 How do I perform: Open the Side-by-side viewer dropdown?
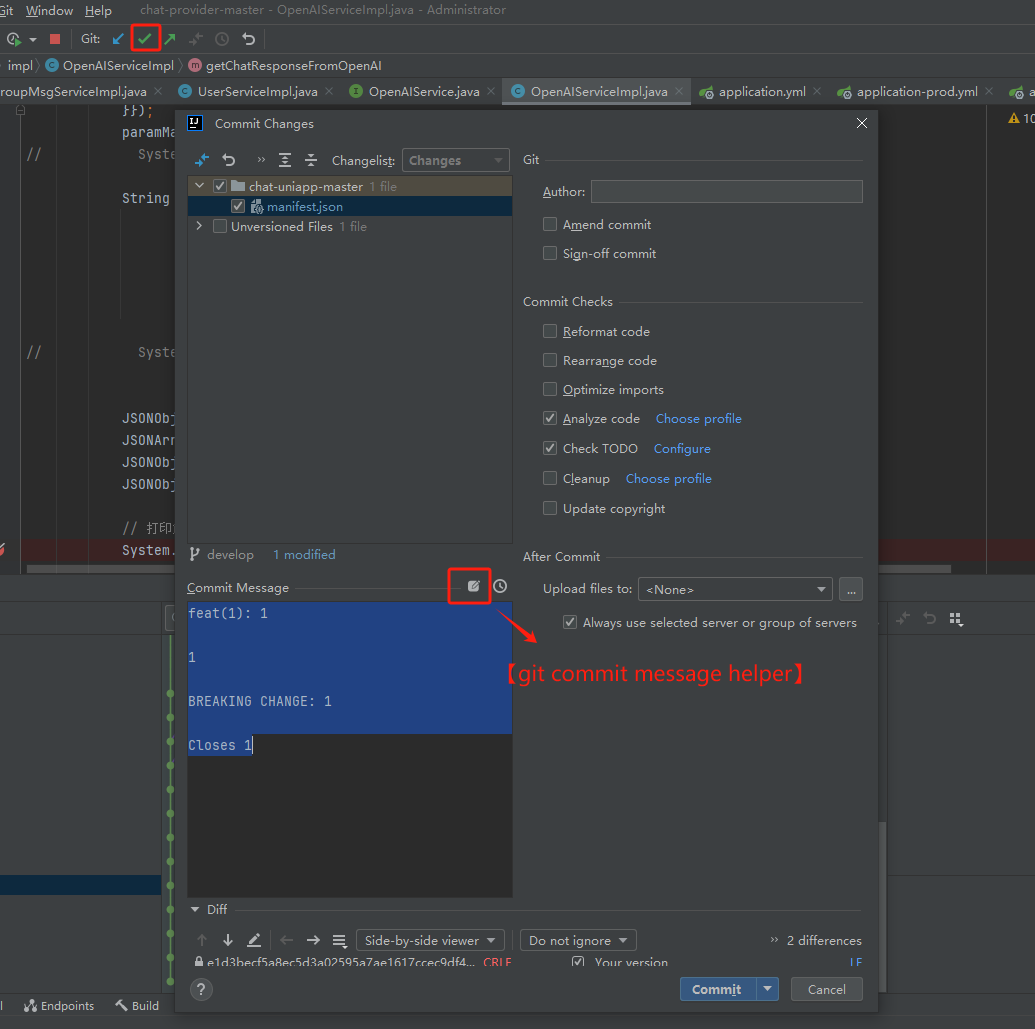[430, 940]
